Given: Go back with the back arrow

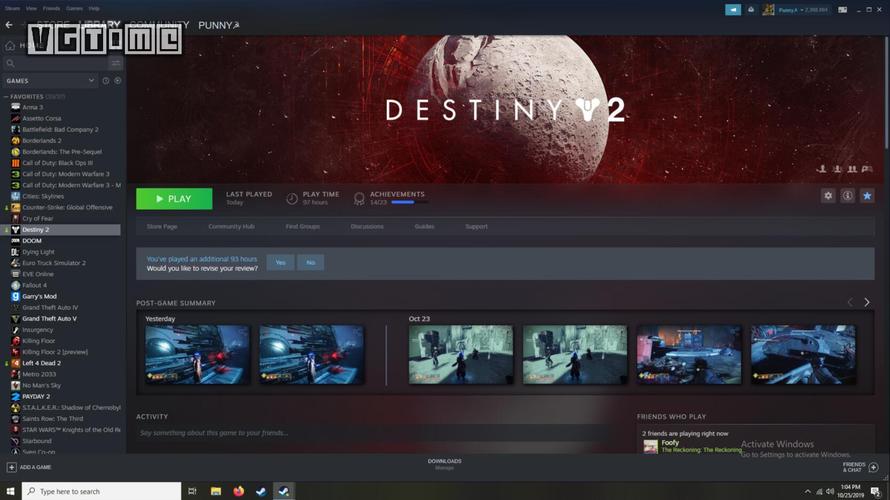Looking at the screenshot, I should pyautogui.click(x=9, y=24).
